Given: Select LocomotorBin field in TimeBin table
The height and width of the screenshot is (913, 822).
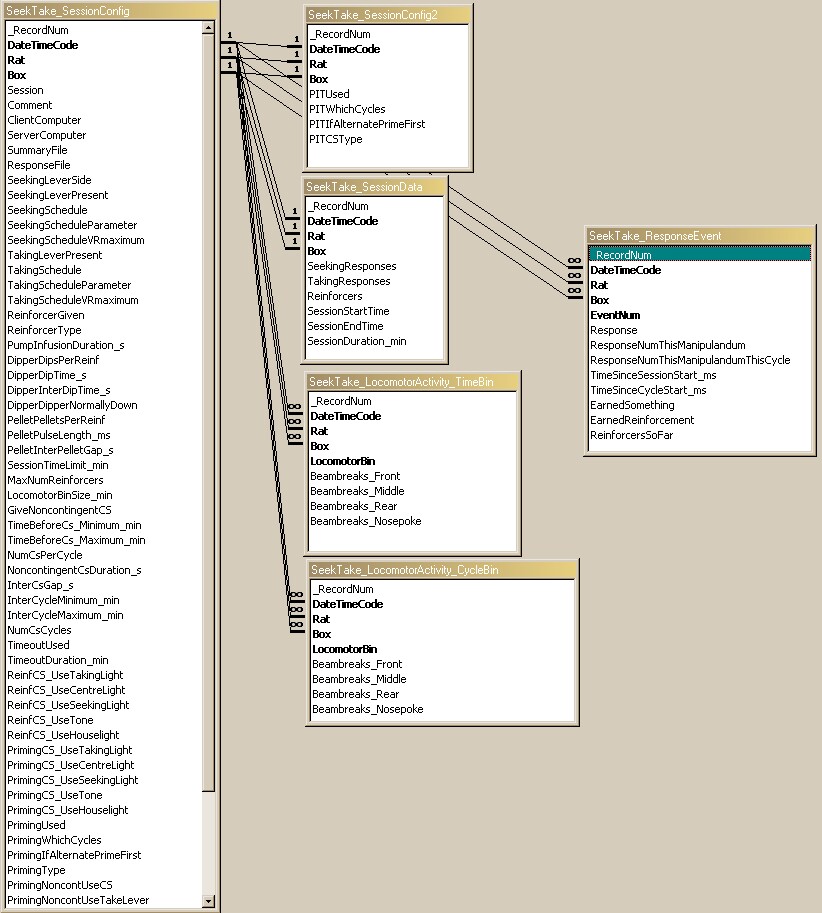Looking at the screenshot, I should point(342,461).
